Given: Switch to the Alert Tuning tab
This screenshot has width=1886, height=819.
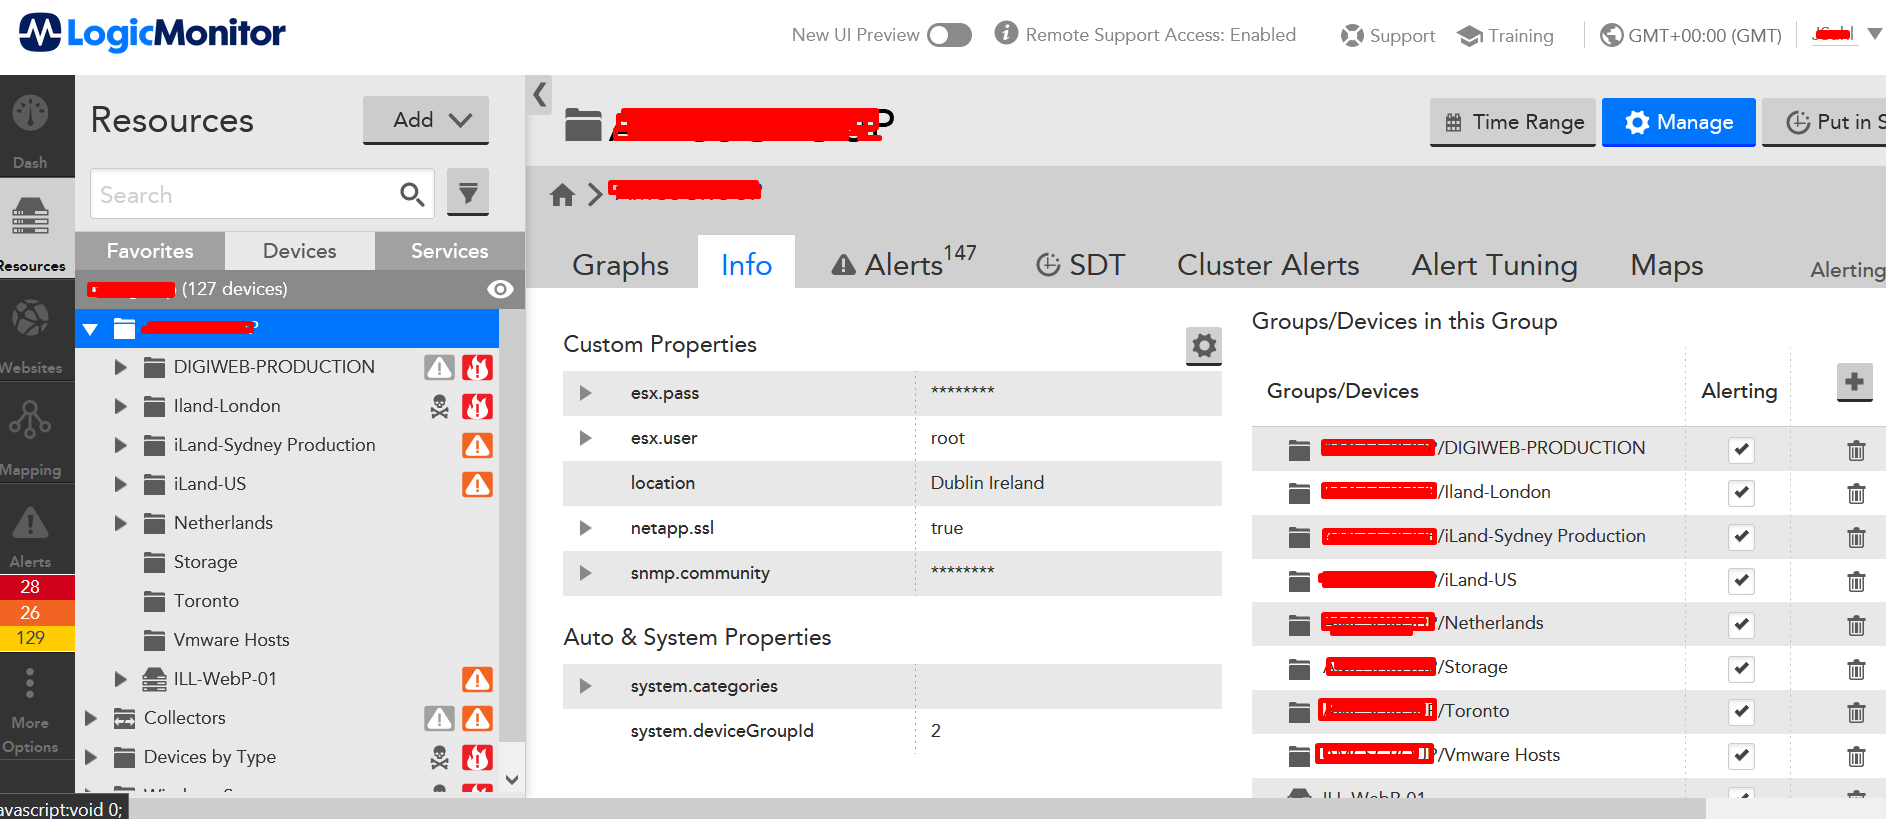Looking at the screenshot, I should [x=1494, y=264].
